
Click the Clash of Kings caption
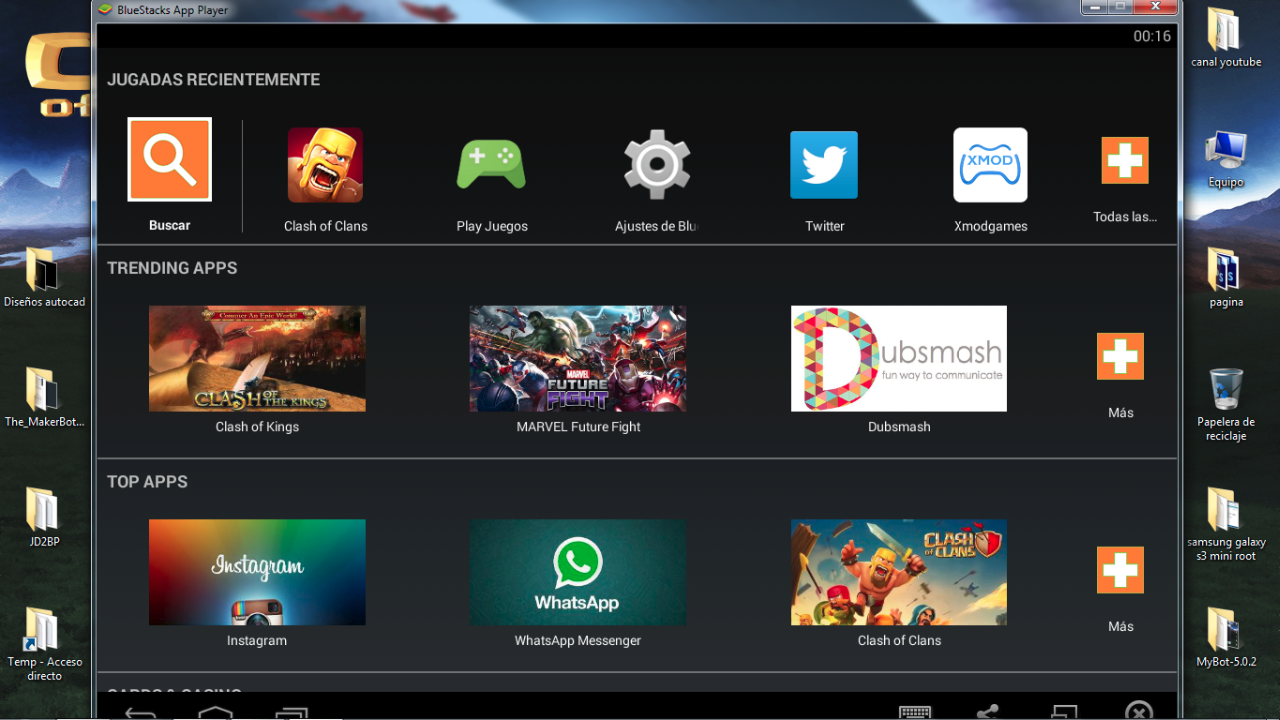click(257, 427)
